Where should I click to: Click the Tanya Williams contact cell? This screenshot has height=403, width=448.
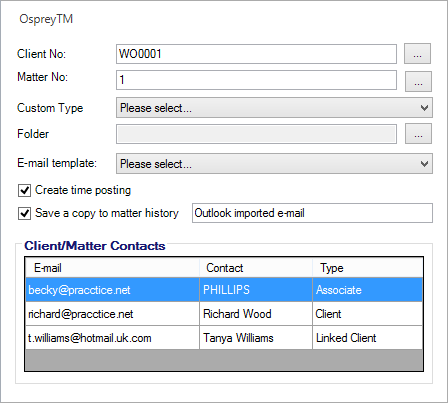tap(256, 338)
